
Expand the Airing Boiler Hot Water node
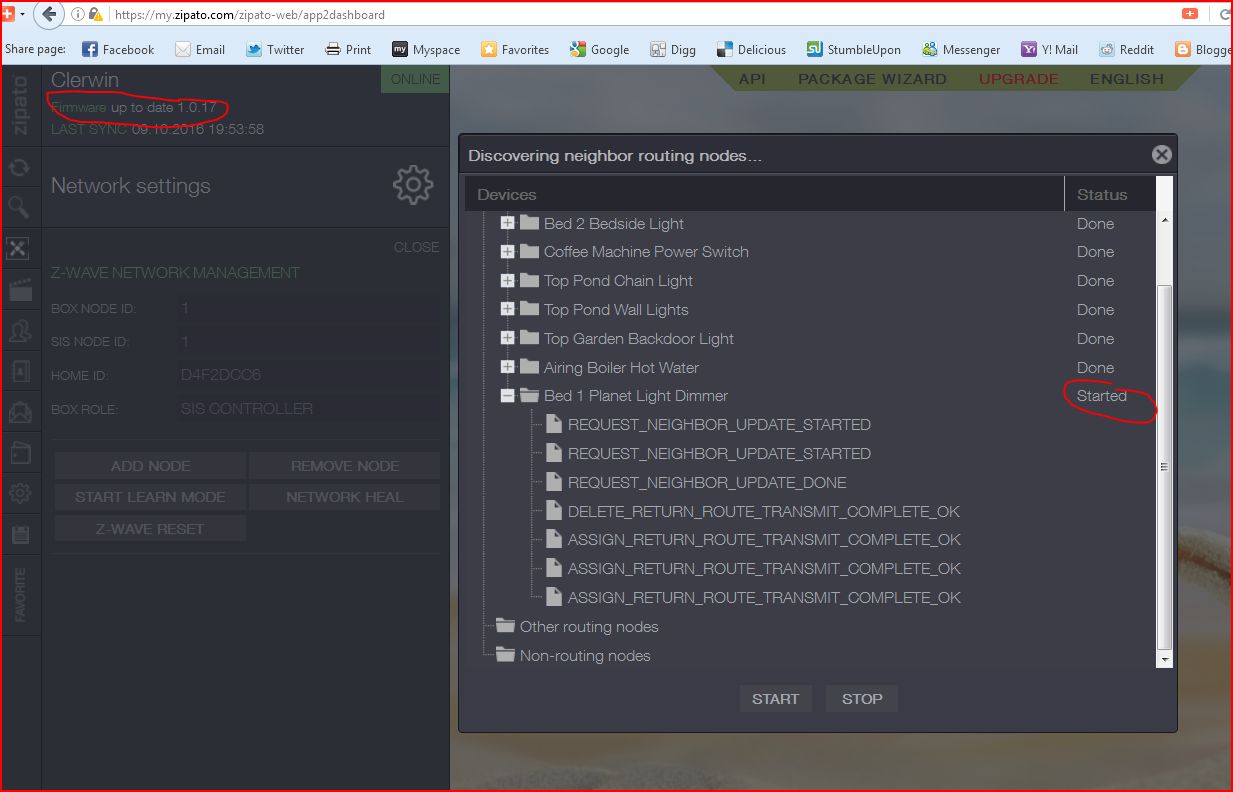(507, 367)
